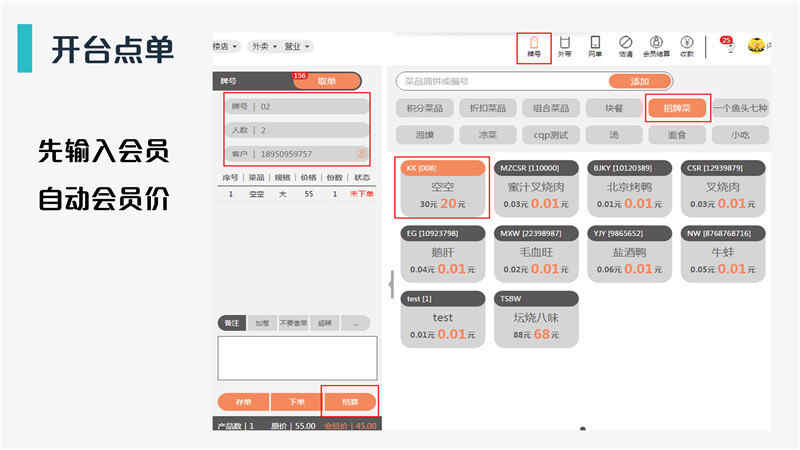Click the 估清 sold-out circle-slash icon
Image resolution: width=800 pixels, height=450 pixels.
[626, 46]
